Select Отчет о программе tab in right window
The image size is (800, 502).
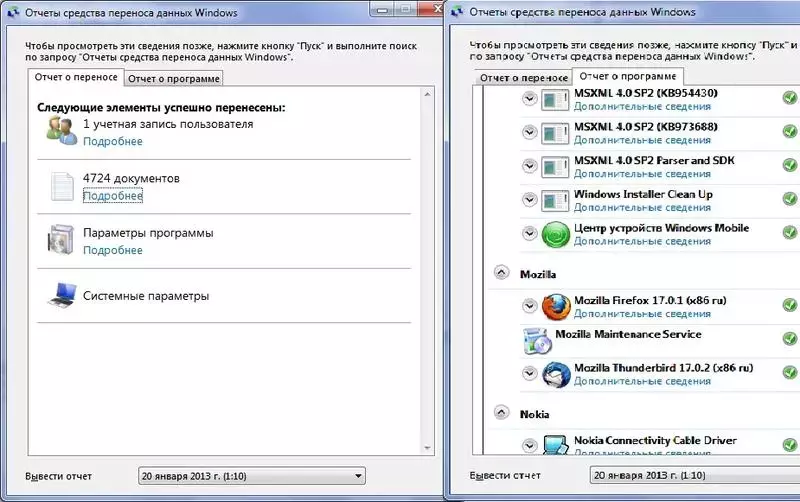click(x=628, y=76)
